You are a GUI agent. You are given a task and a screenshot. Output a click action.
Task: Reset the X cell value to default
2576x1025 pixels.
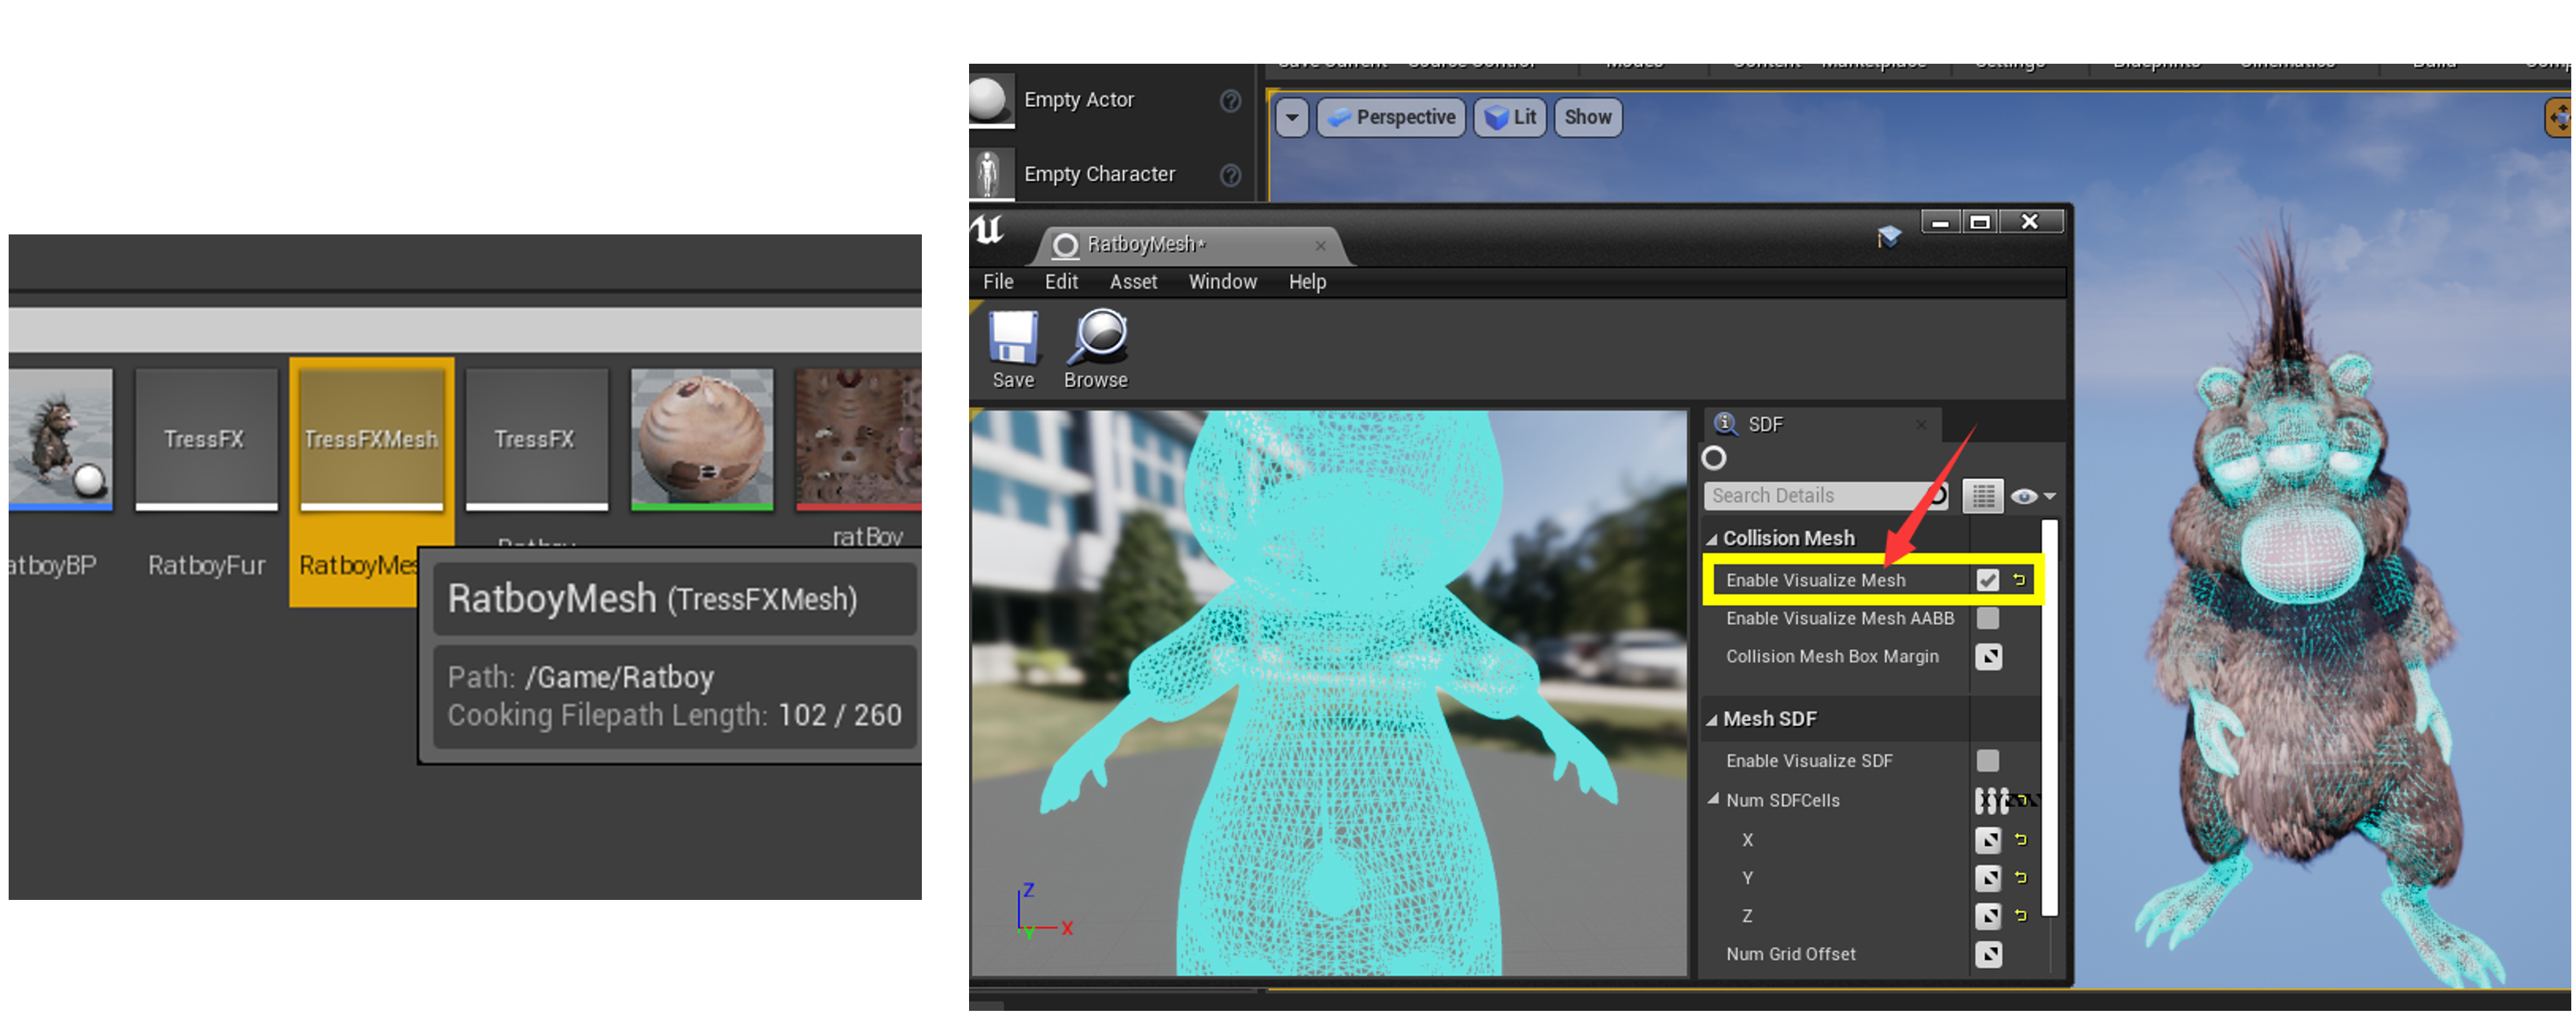coord(2020,840)
